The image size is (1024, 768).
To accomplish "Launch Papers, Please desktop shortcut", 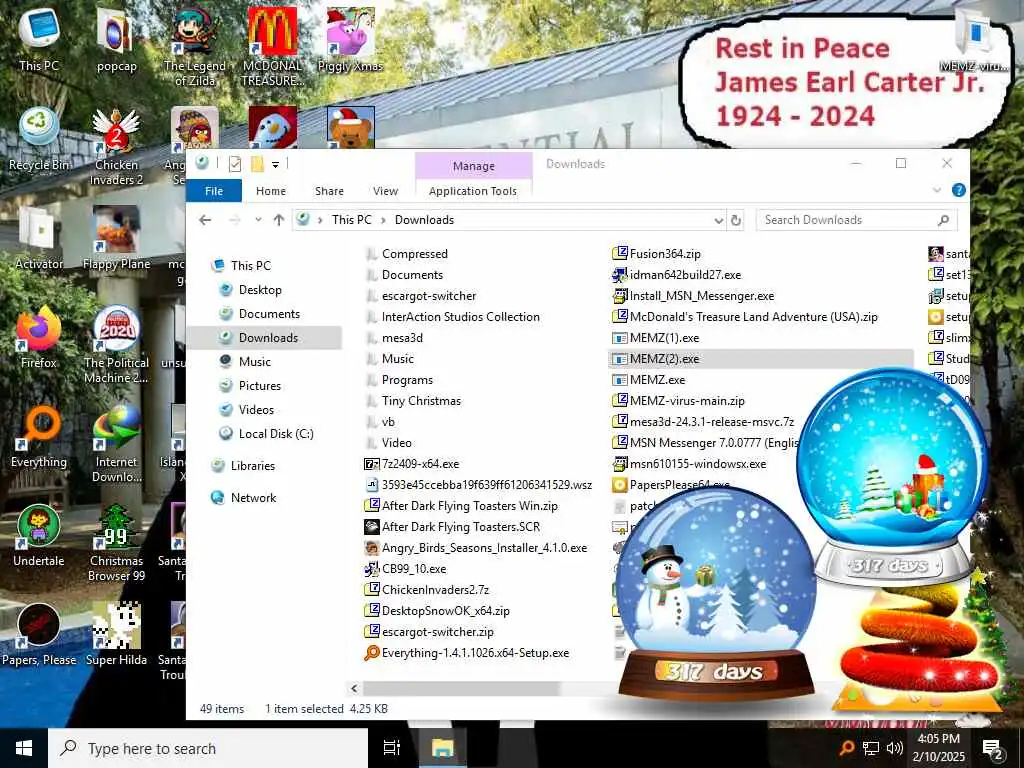I will coord(39,635).
